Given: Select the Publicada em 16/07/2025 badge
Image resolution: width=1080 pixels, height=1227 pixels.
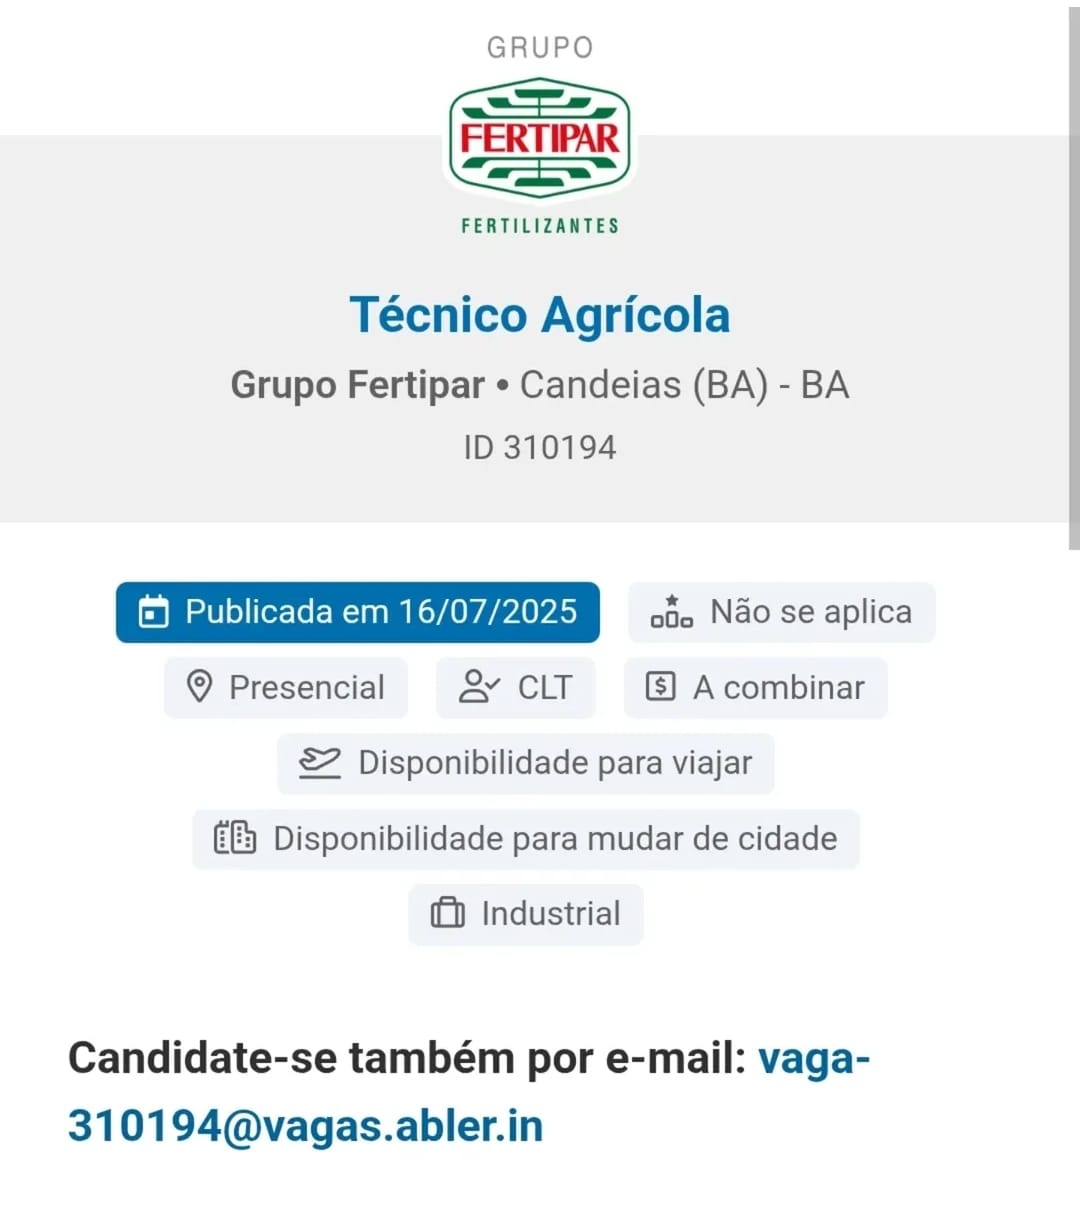Looking at the screenshot, I should click(x=358, y=612).
